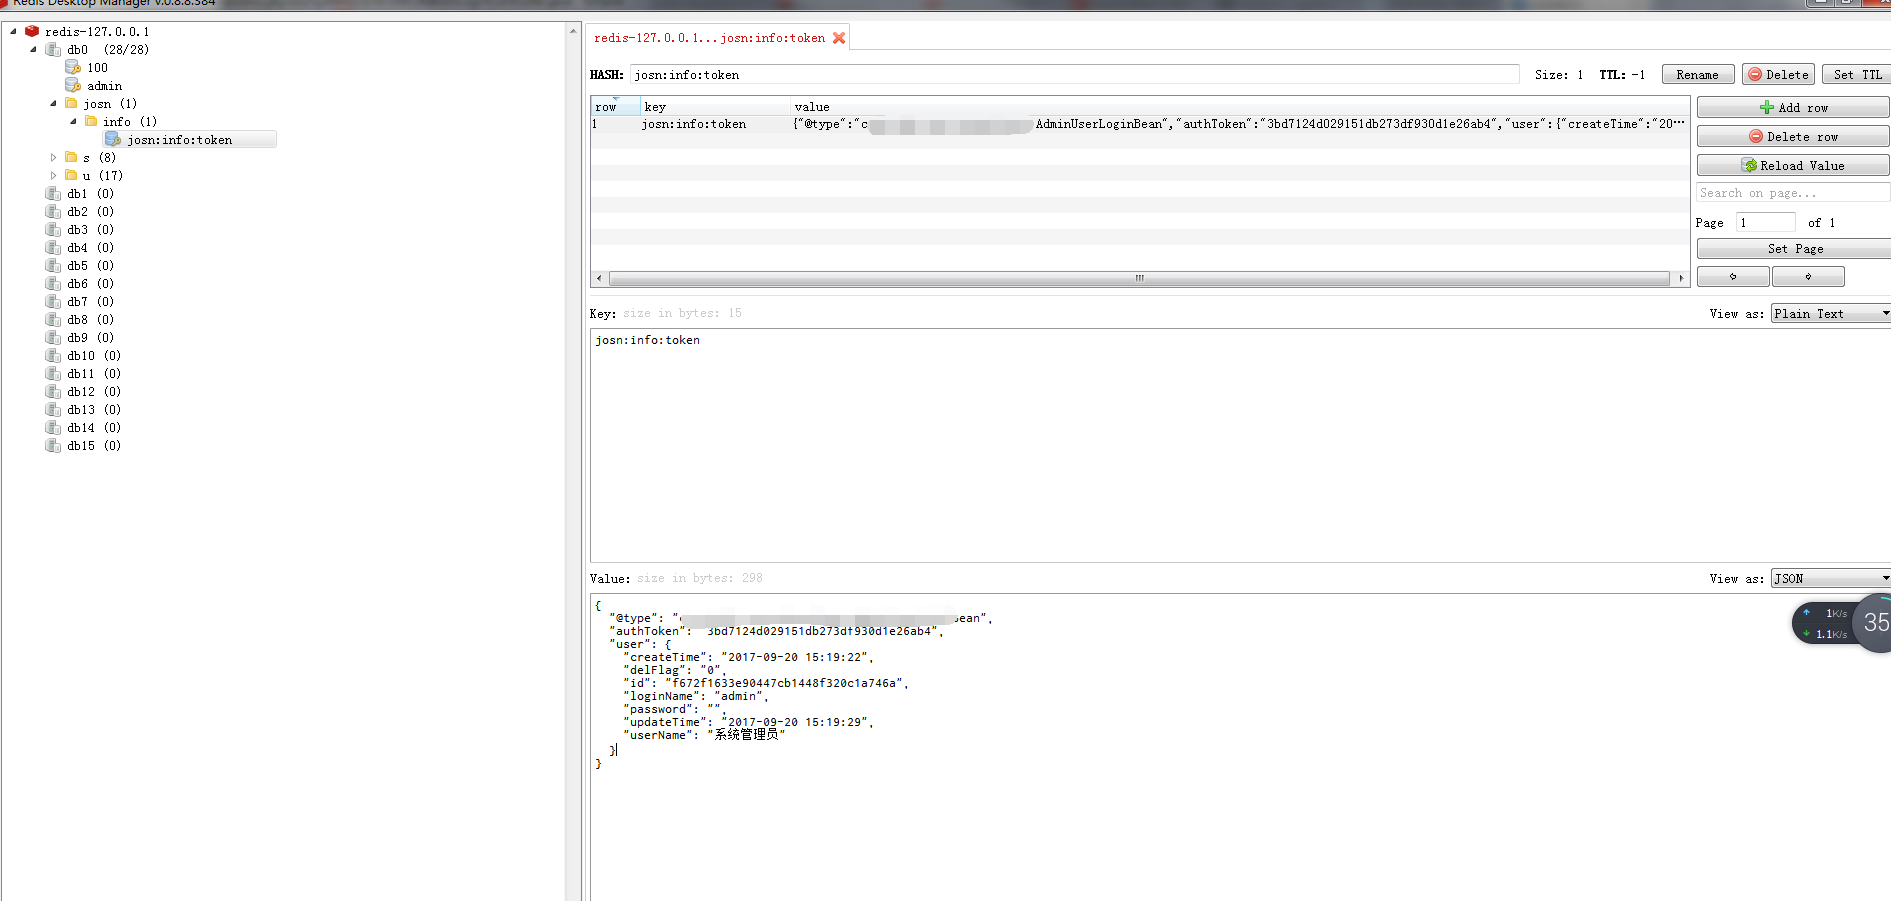Click the scroll right arrow of table scrollbar
This screenshot has width=1891, height=901.
coord(1681,278)
